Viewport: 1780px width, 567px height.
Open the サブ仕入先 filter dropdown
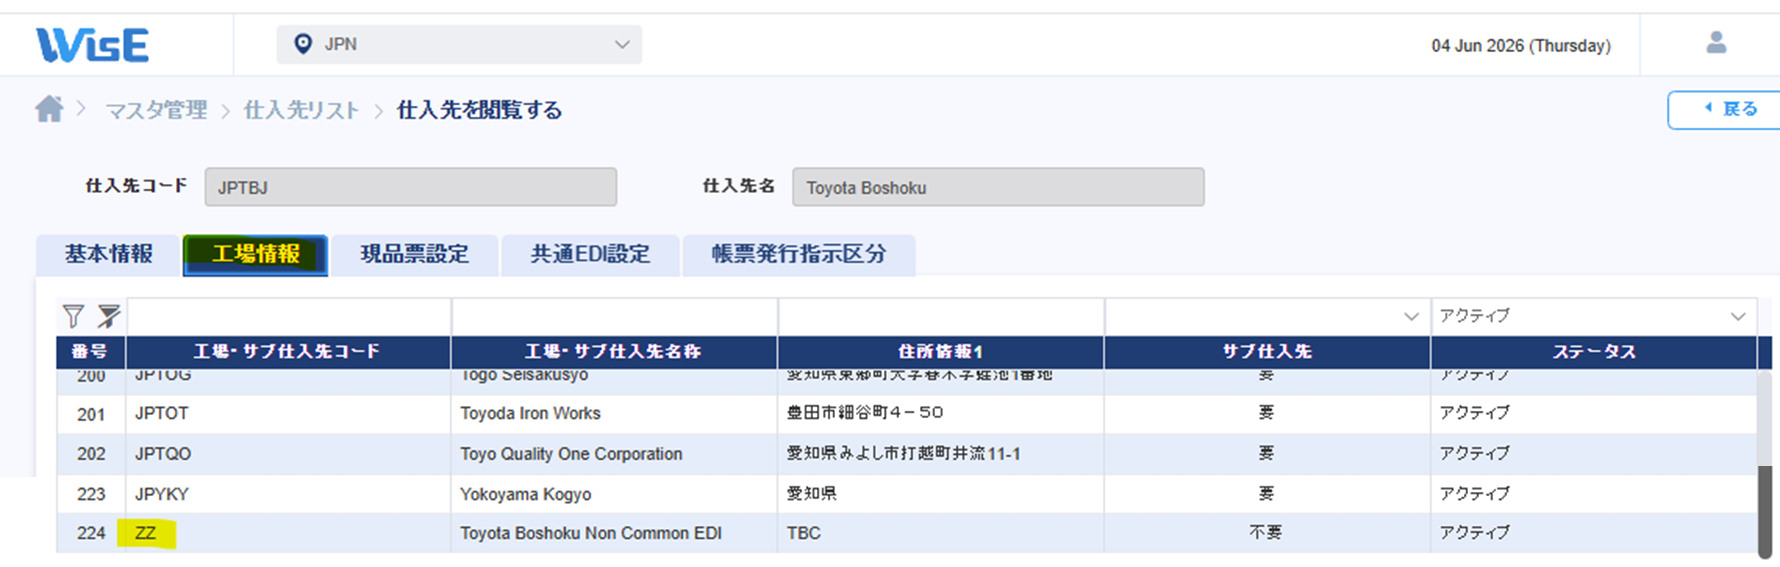pyautogui.click(x=1267, y=316)
